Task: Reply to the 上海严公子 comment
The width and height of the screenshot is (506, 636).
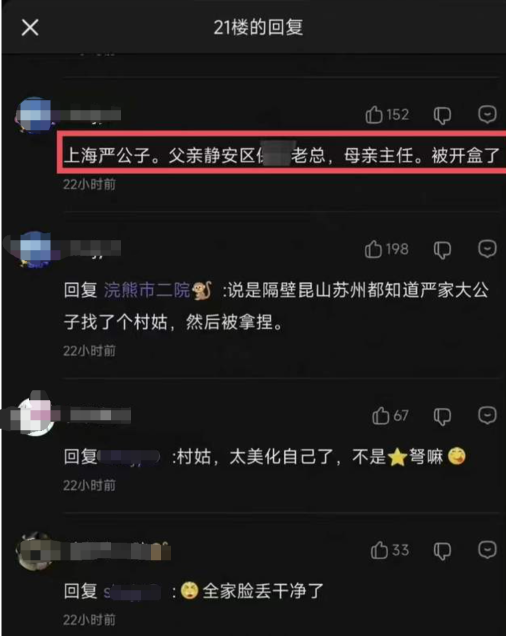Action: tap(487, 114)
